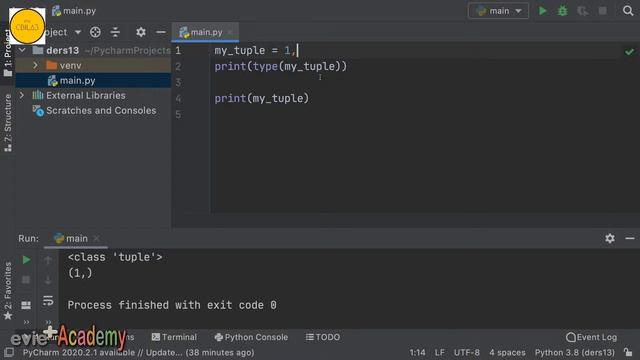
Task: Open the Structure tool window tab
Action: pos(8,122)
